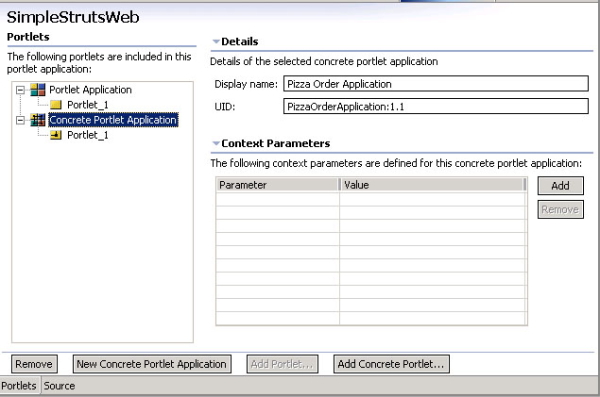Collapse the Portlet Application tree node
The height and width of the screenshot is (397, 600).
[x=20, y=90]
